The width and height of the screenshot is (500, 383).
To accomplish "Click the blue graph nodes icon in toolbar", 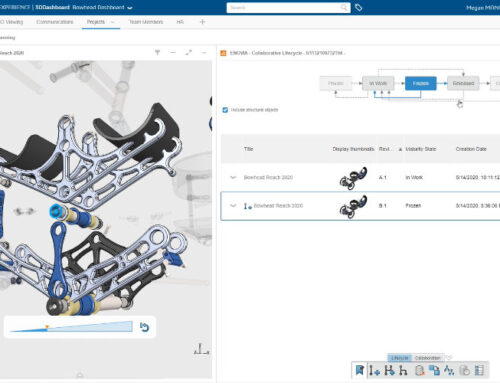I will click(449, 370).
